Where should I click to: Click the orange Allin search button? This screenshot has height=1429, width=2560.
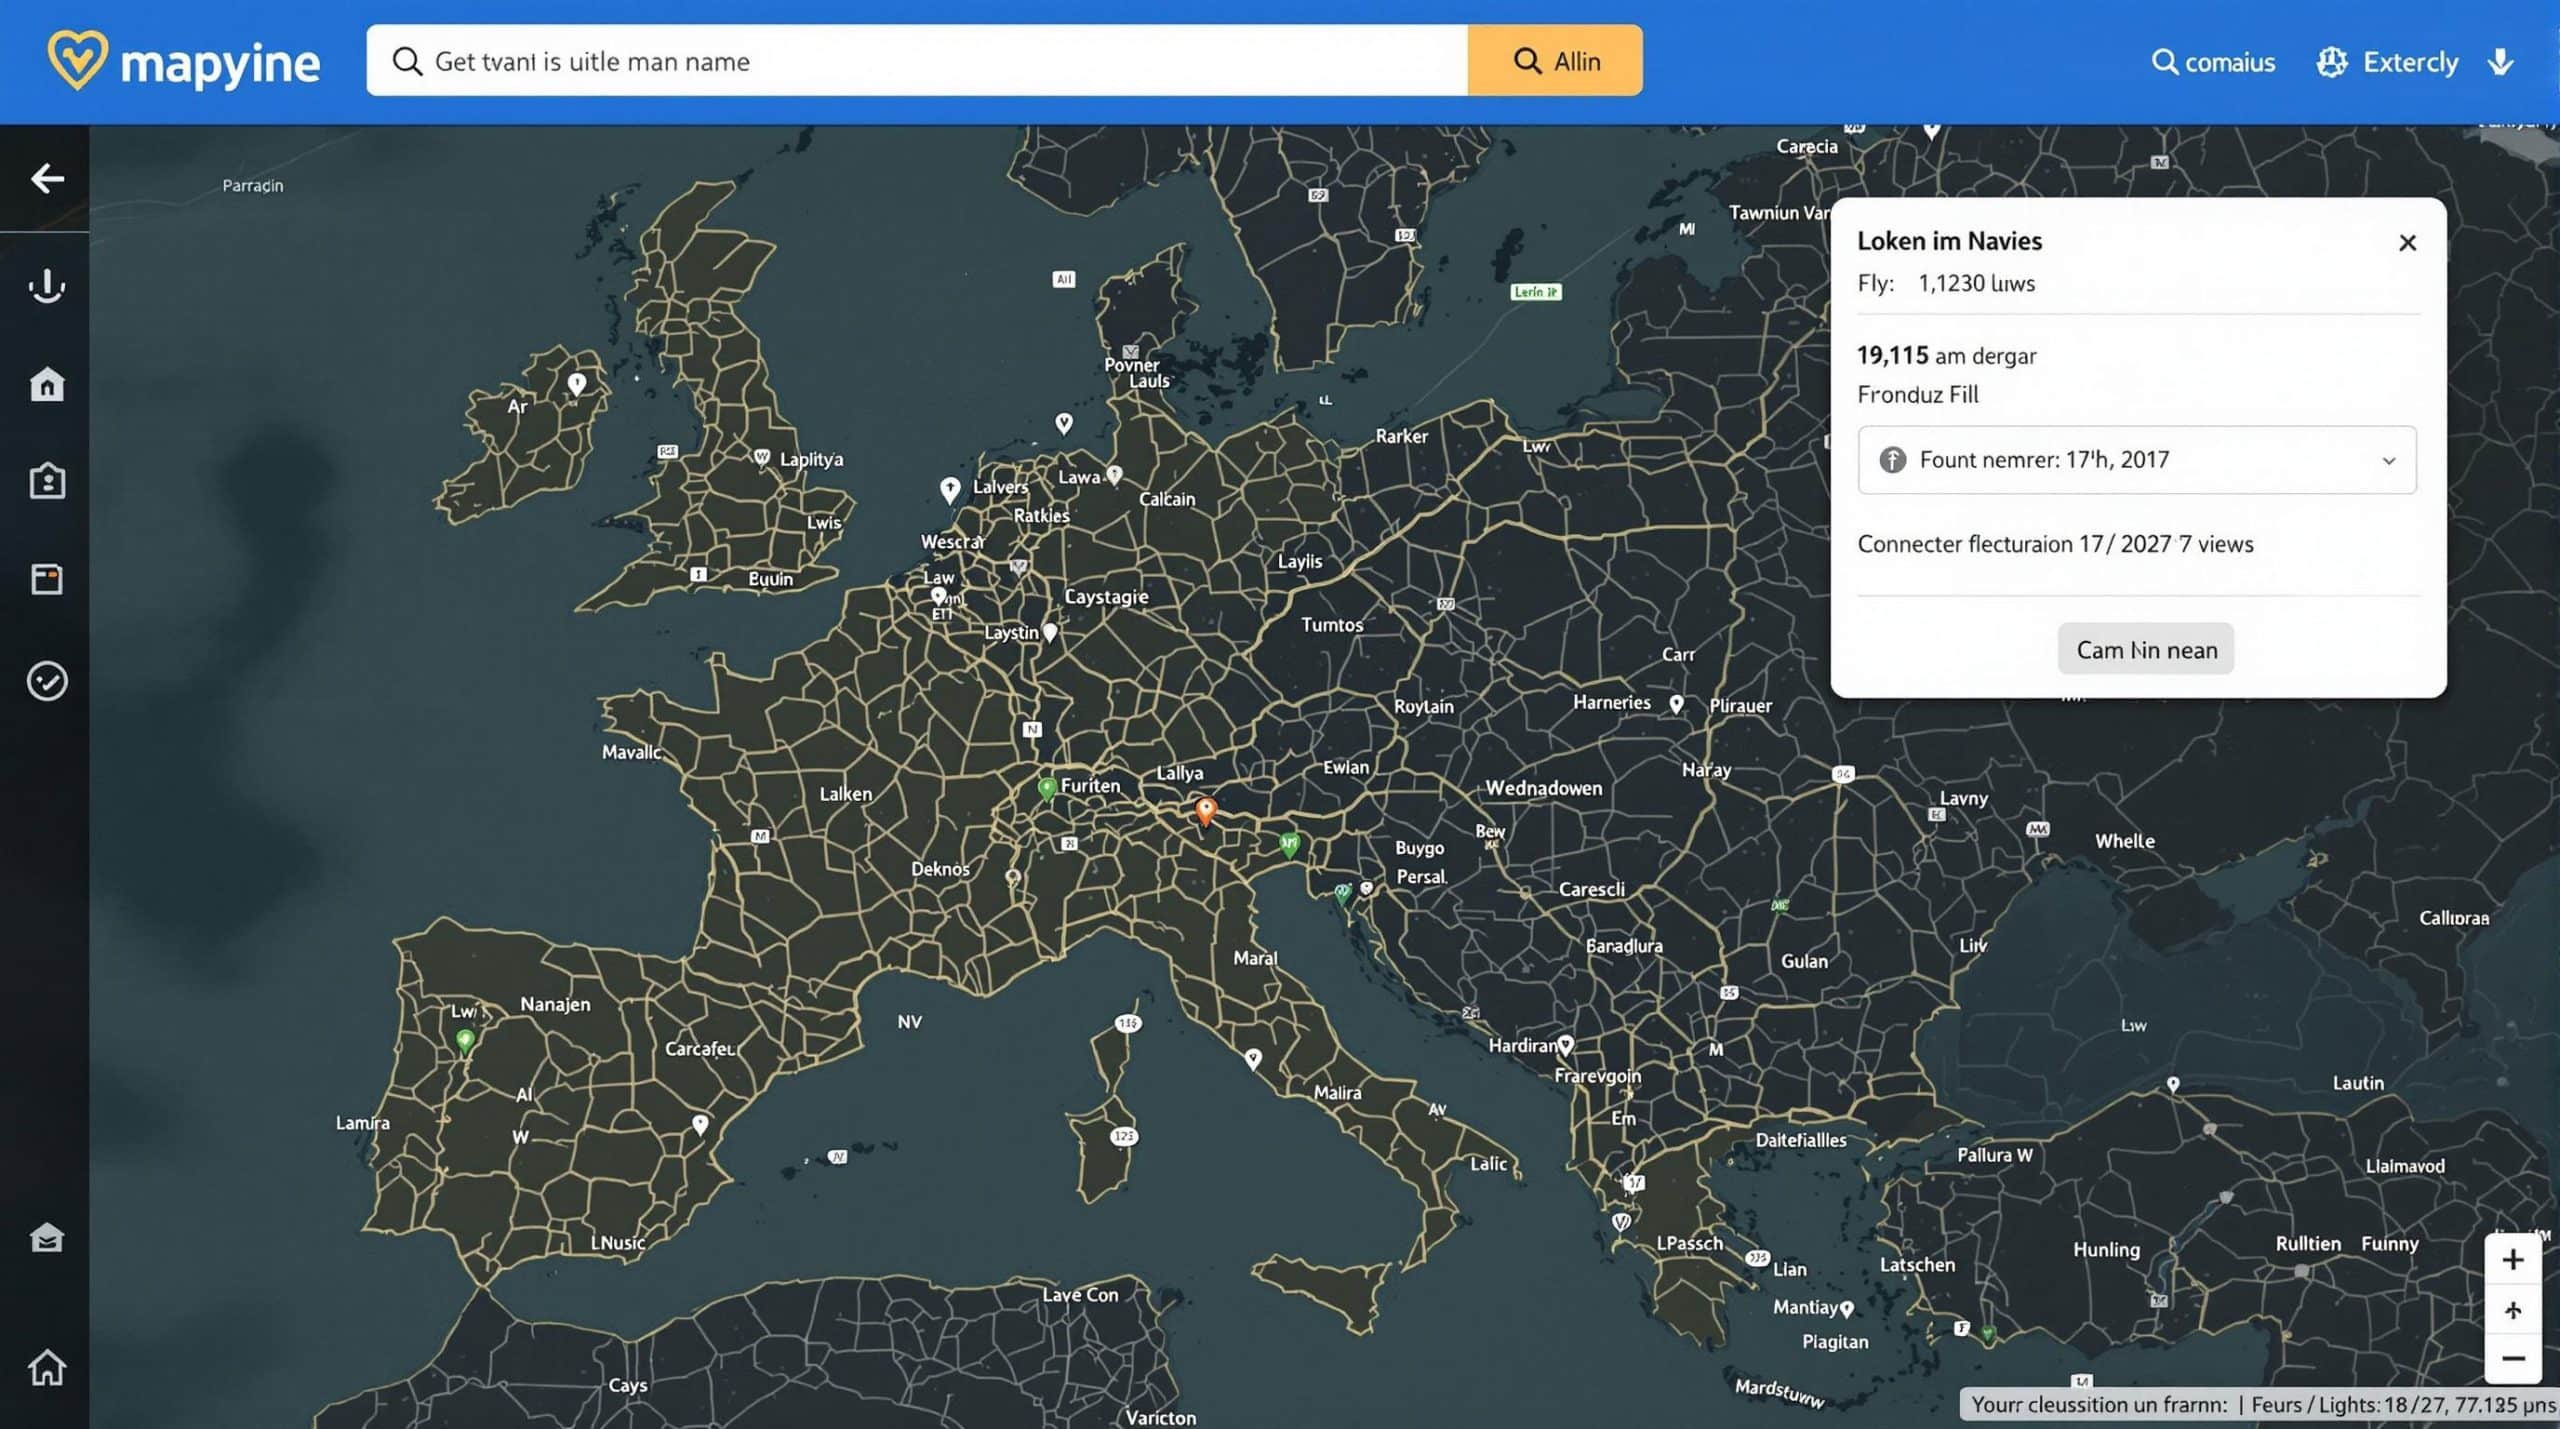tap(1555, 61)
